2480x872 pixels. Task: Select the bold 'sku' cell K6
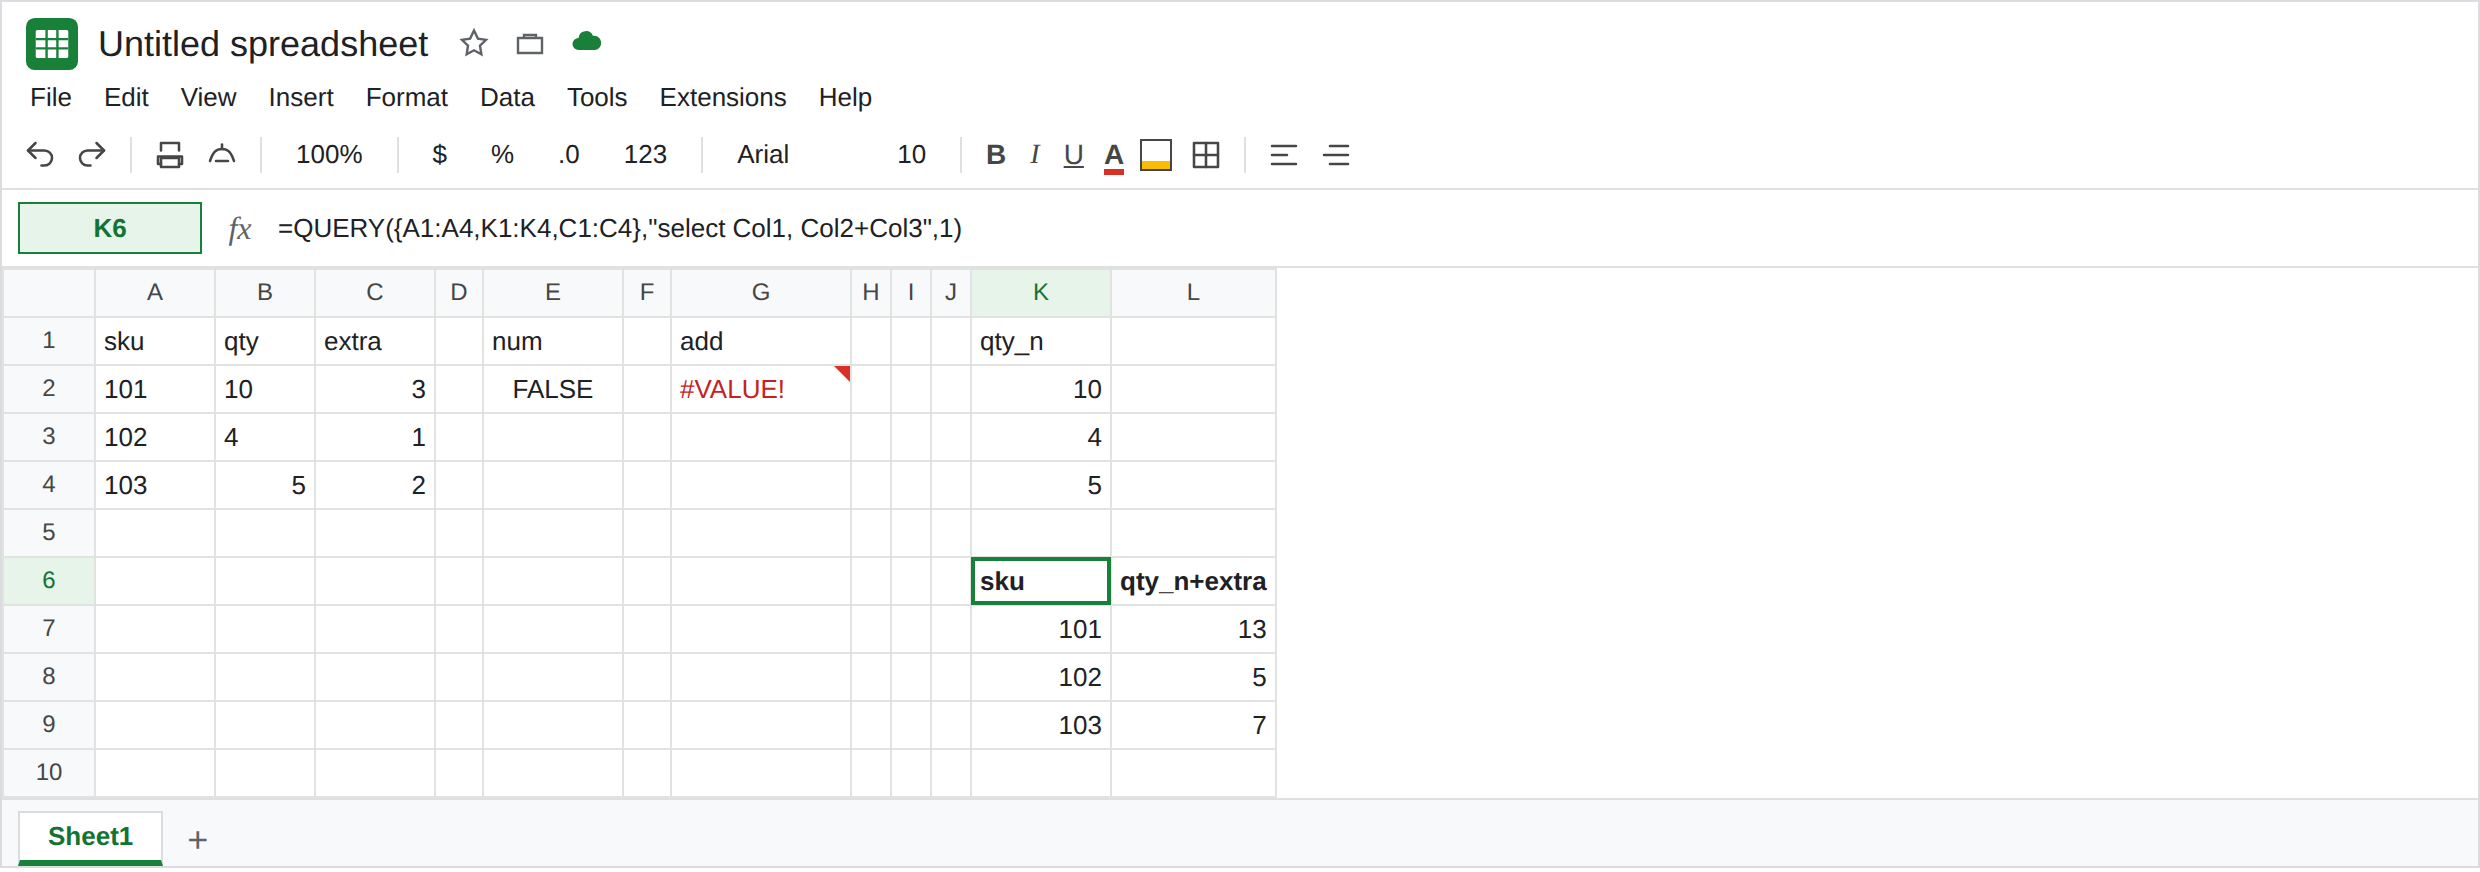(x=1041, y=581)
